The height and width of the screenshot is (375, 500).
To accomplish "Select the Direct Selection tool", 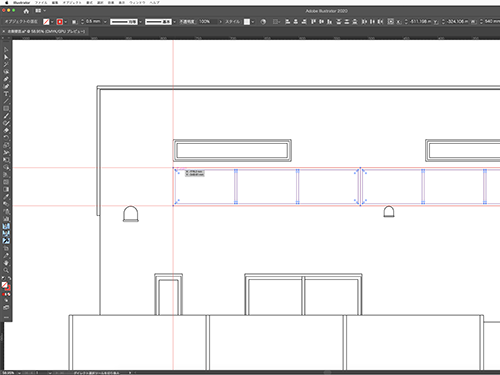I will tap(6, 57).
